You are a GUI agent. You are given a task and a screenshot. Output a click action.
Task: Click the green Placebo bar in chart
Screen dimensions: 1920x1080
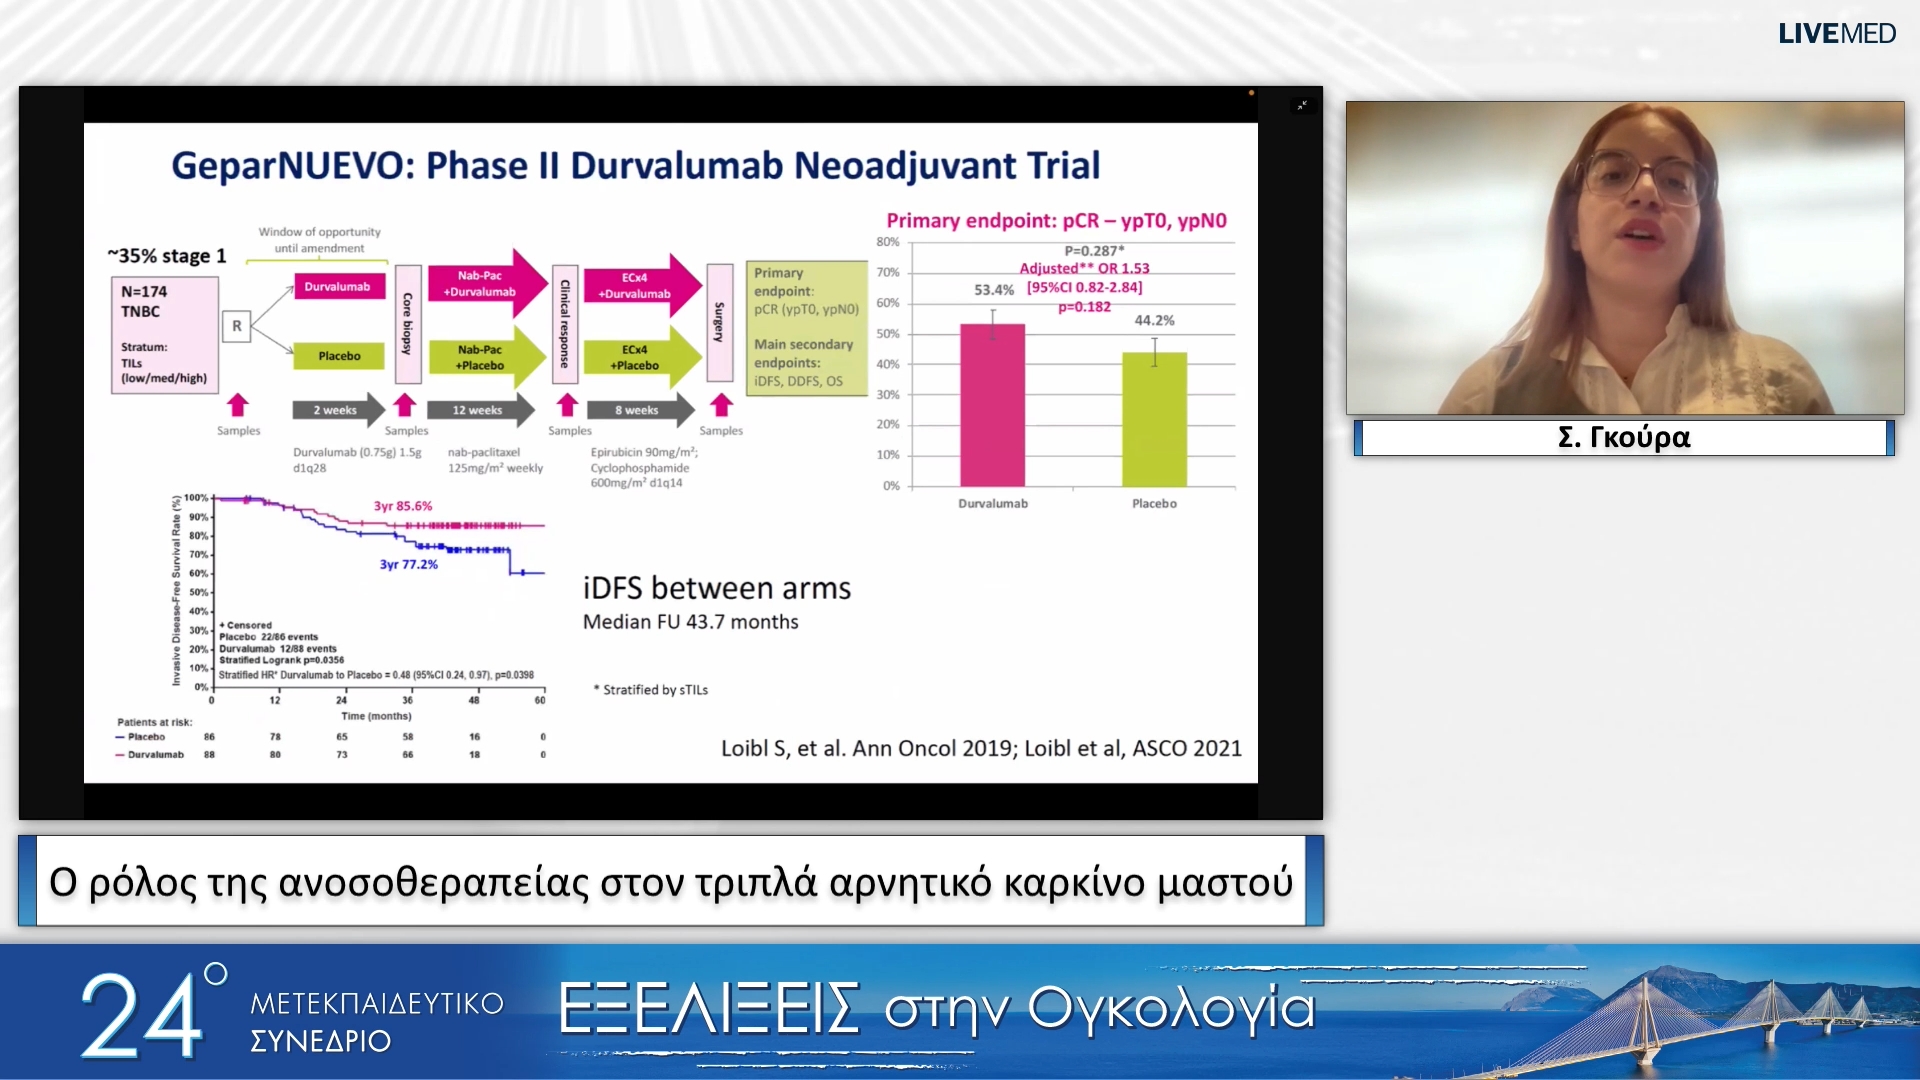click(1154, 419)
